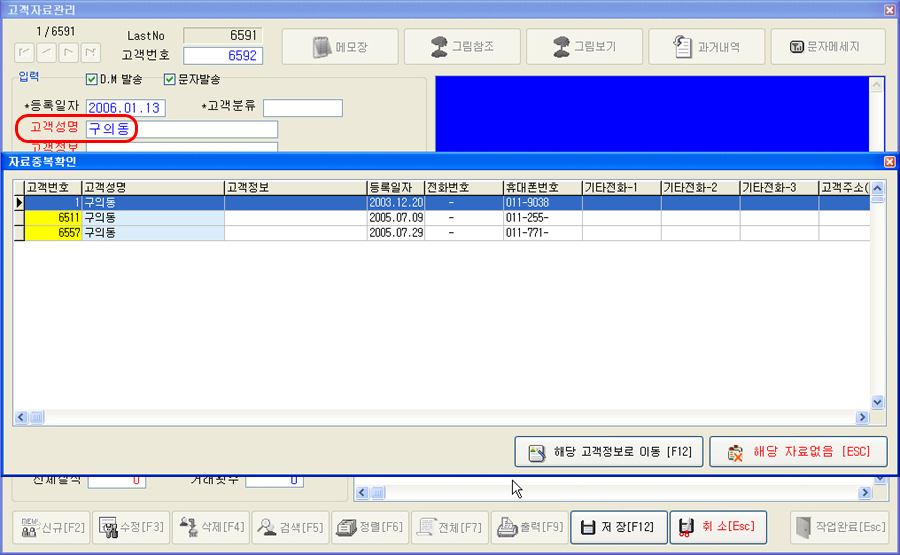Image resolution: width=900 pixels, height=555 pixels.
Task: Toggle the D.M 발송 checkbox
Action: coord(91,79)
